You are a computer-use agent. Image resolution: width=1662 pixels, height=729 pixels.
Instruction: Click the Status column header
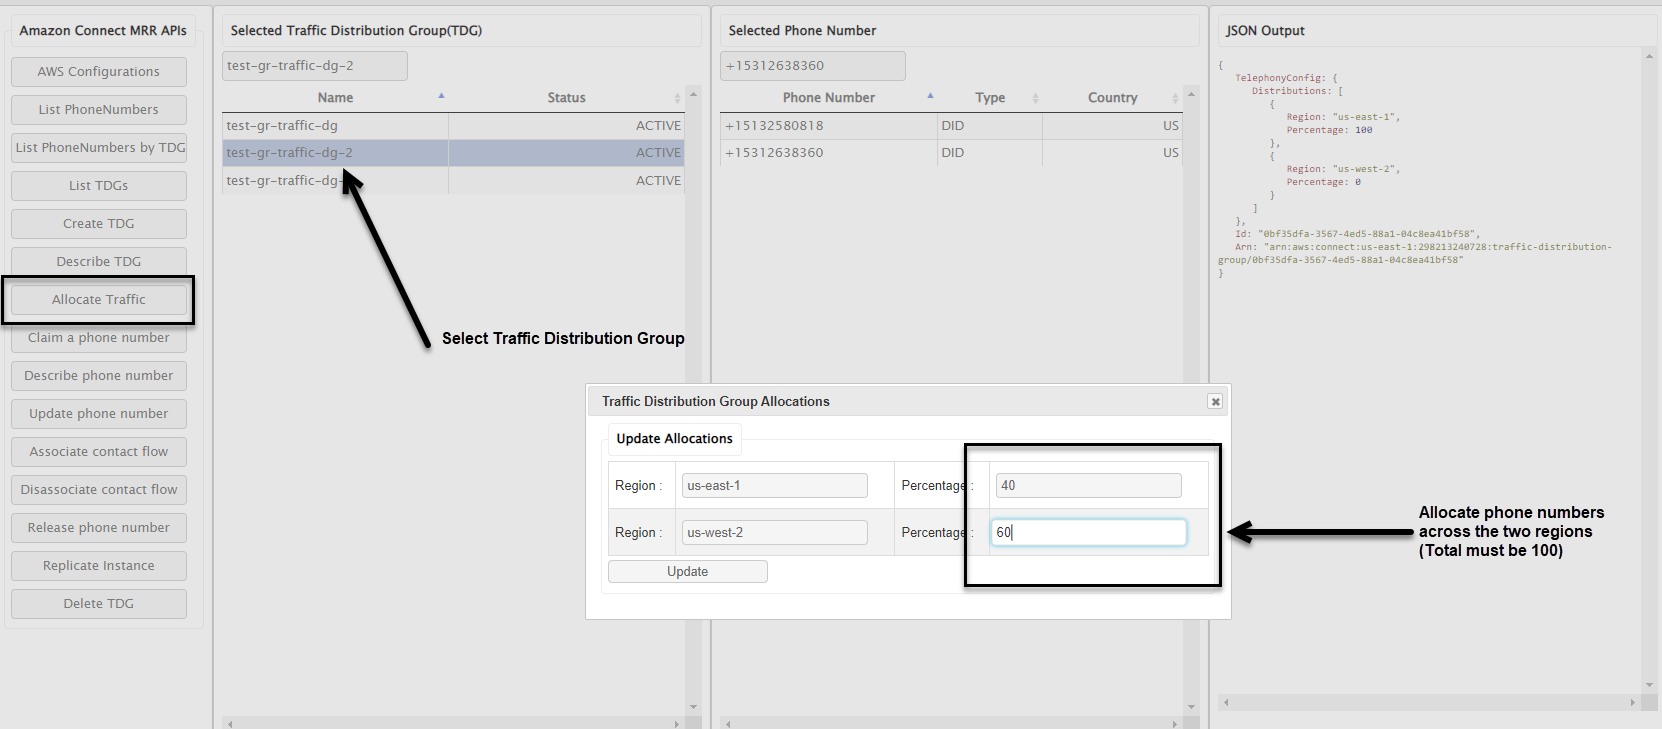coord(567,98)
